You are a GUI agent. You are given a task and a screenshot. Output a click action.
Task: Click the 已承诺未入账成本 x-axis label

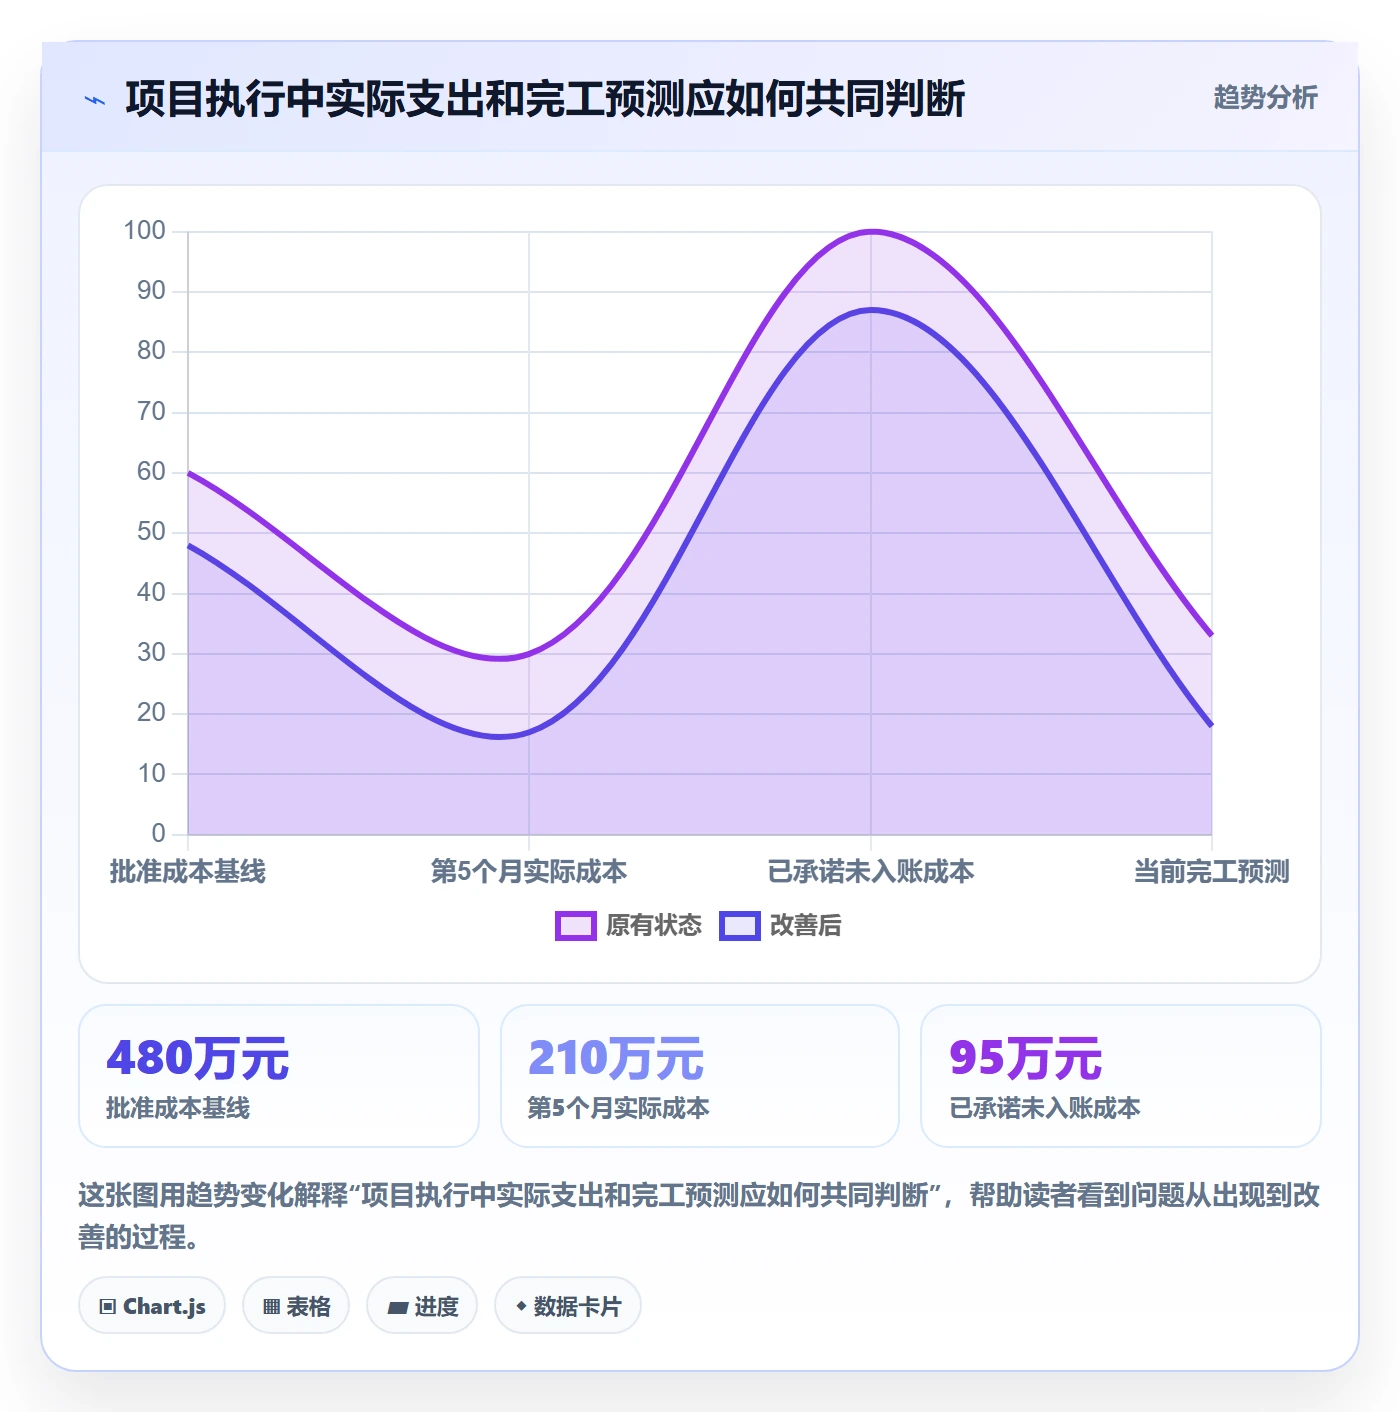(x=871, y=872)
